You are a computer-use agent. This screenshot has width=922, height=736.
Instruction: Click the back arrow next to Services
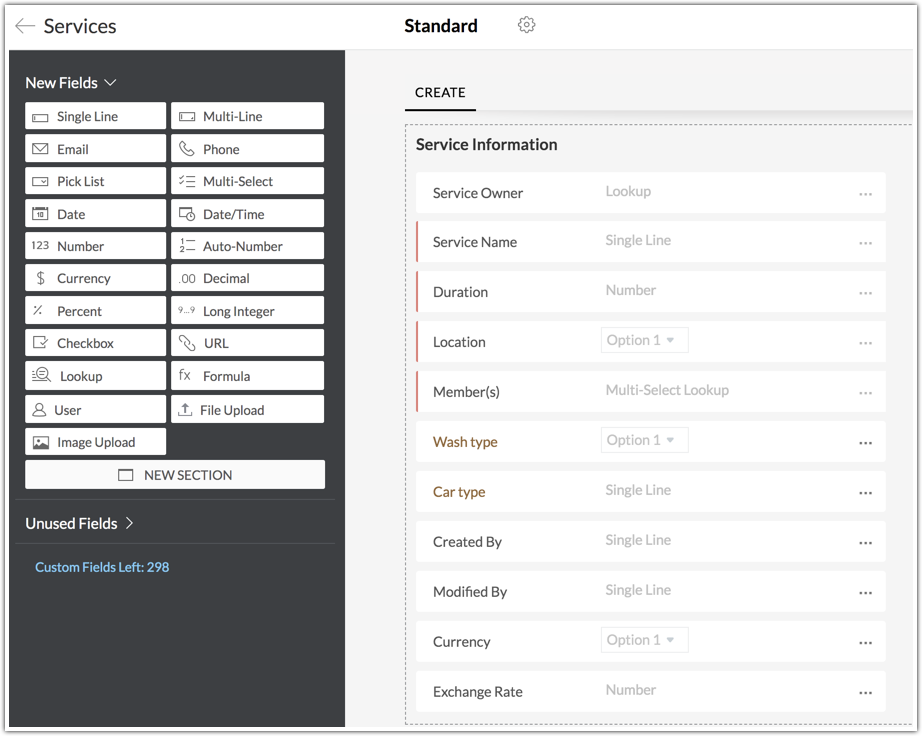(x=25, y=26)
